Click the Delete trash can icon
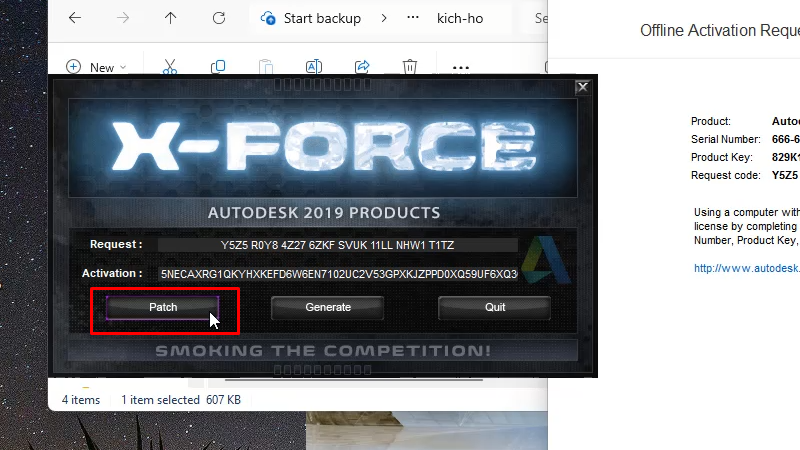This screenshot has height=450, width=800. (x=410, y=67)
